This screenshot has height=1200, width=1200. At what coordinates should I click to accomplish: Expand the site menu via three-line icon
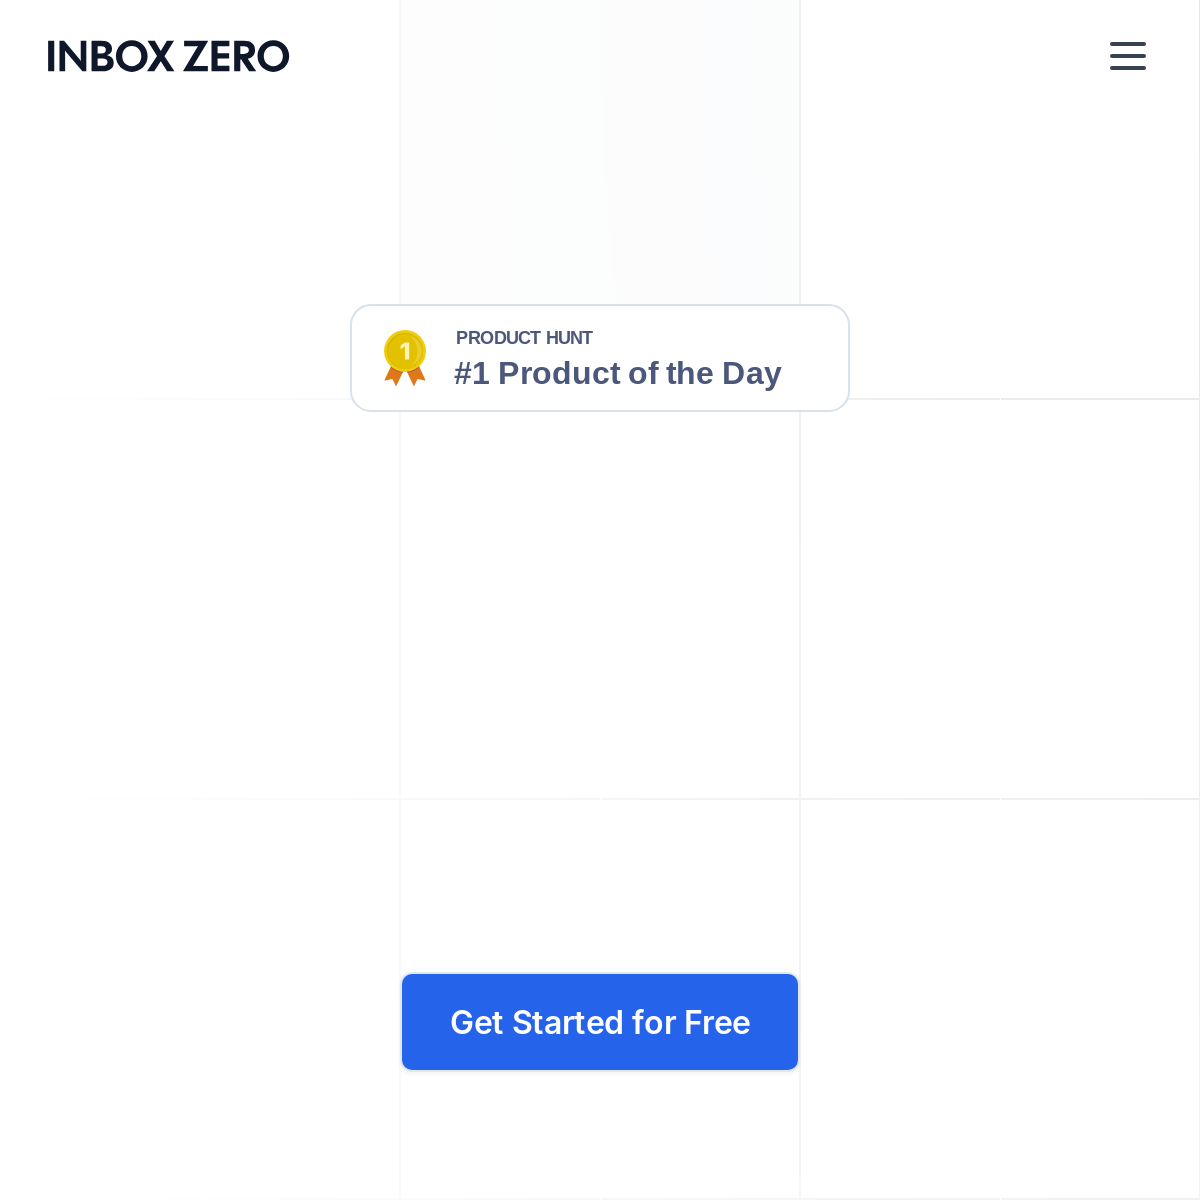pyautogui.click(x=1127, y=56)
